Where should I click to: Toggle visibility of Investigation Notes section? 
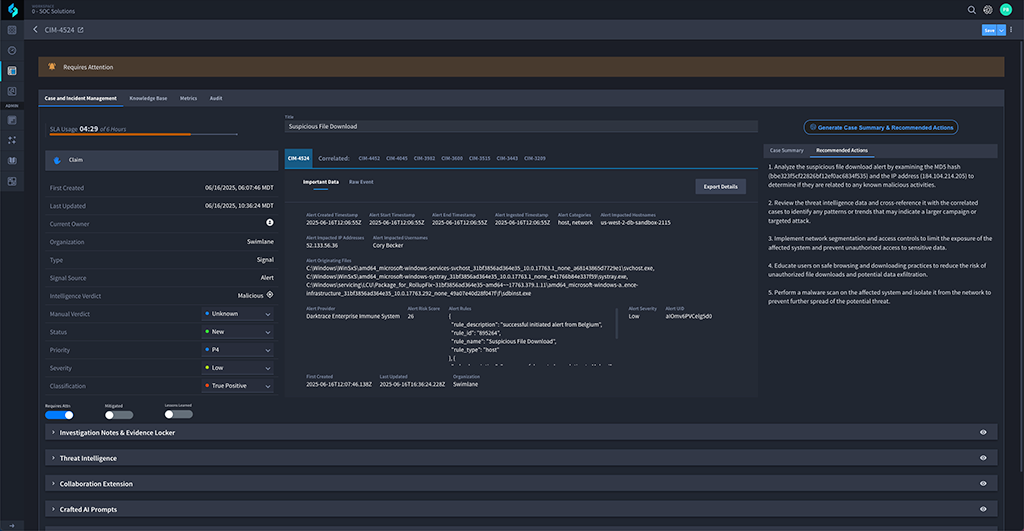pos(983,432)
